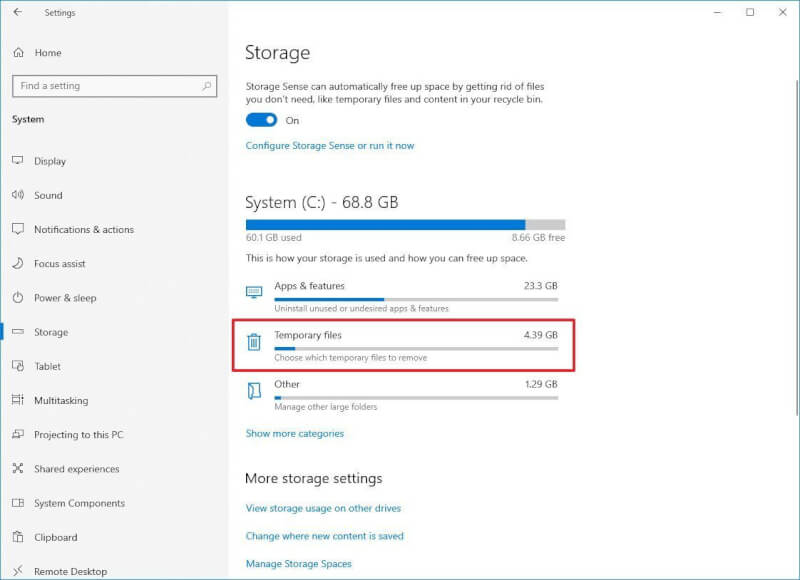The width and height of the screenshot is (800, 580).
Task: Open Manage Storage Spaces link
Action: pyautogui.click(x=299, y=564)
